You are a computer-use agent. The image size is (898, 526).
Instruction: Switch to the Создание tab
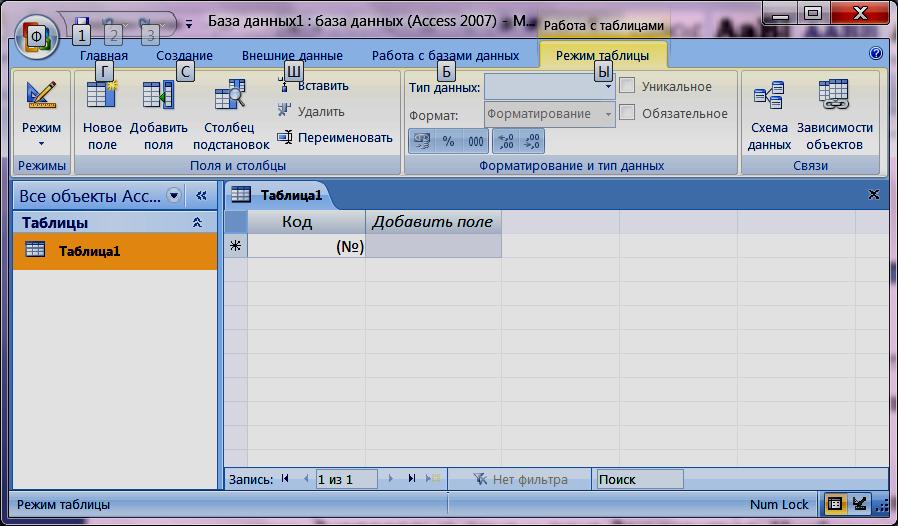(184, 56)
